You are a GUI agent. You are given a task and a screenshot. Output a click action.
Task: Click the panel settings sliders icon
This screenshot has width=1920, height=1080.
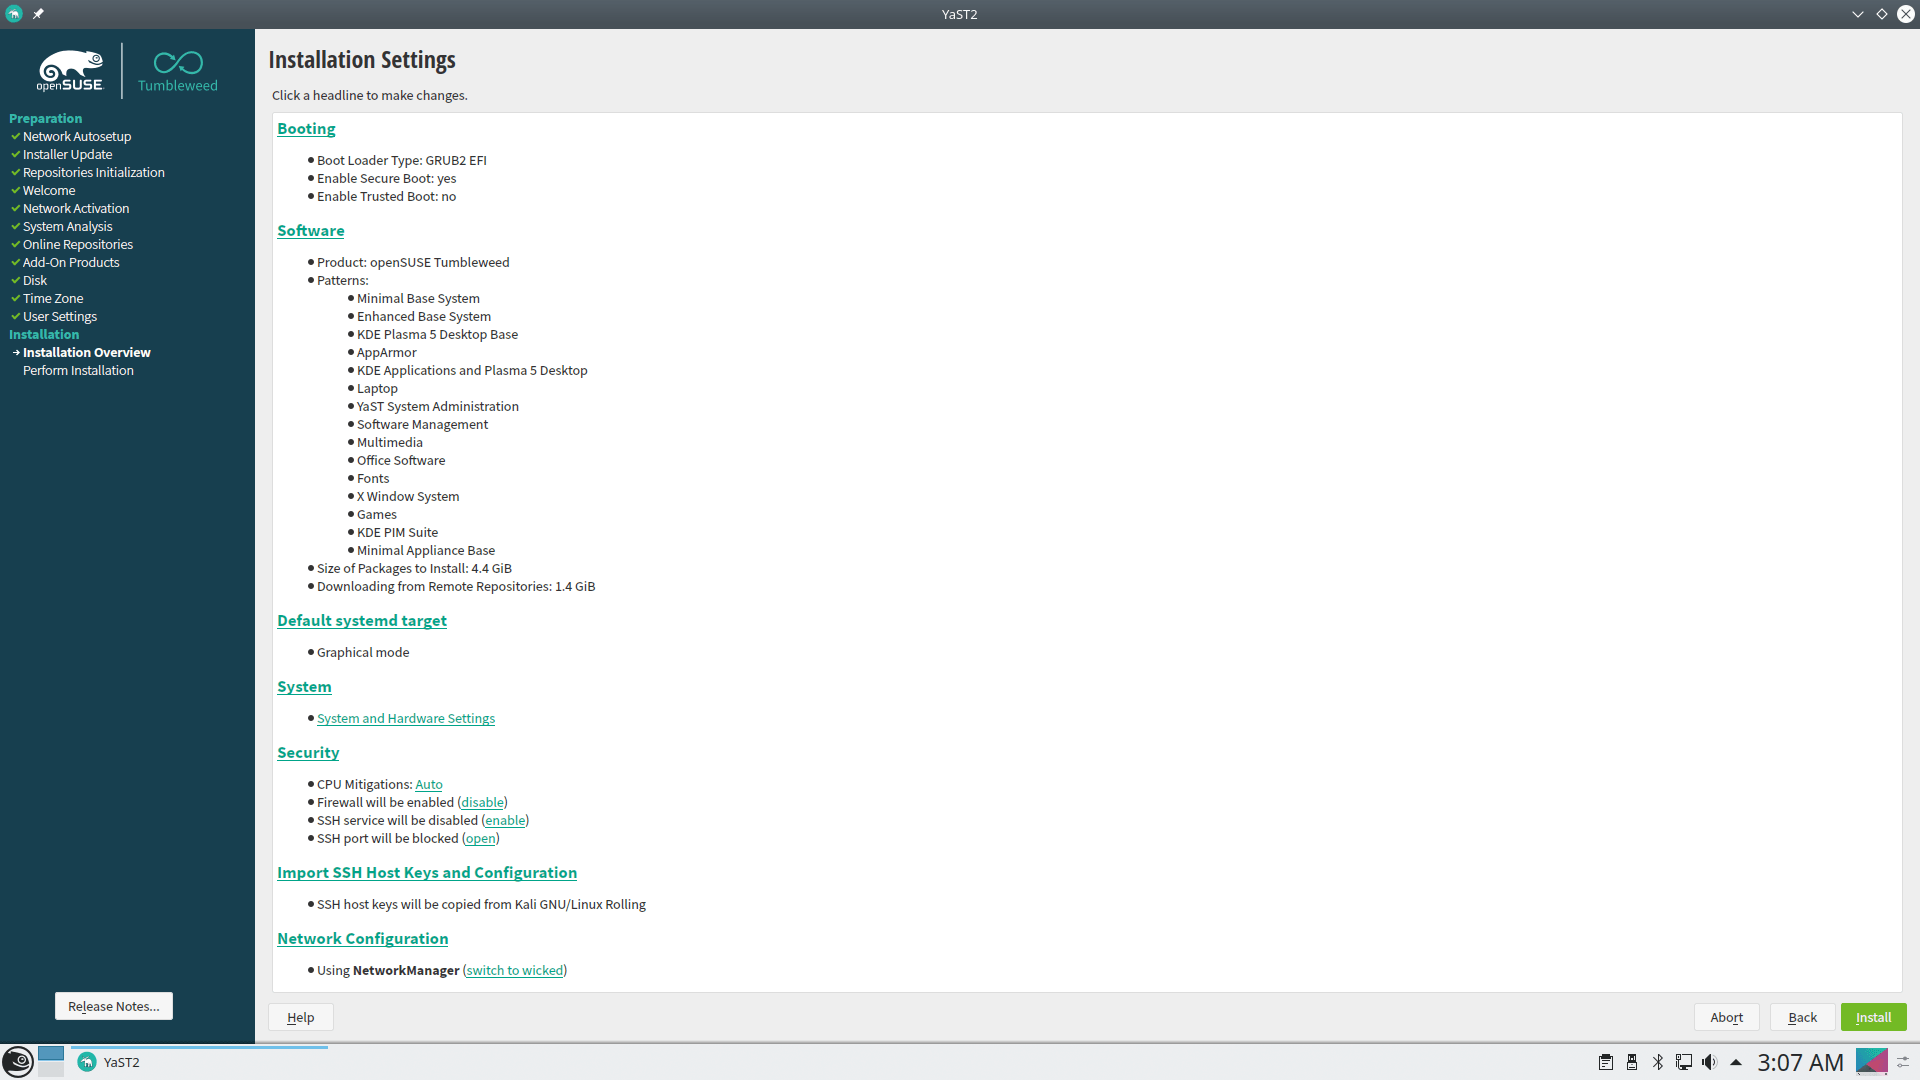pyautogui.click(x=1903, y=1062)
